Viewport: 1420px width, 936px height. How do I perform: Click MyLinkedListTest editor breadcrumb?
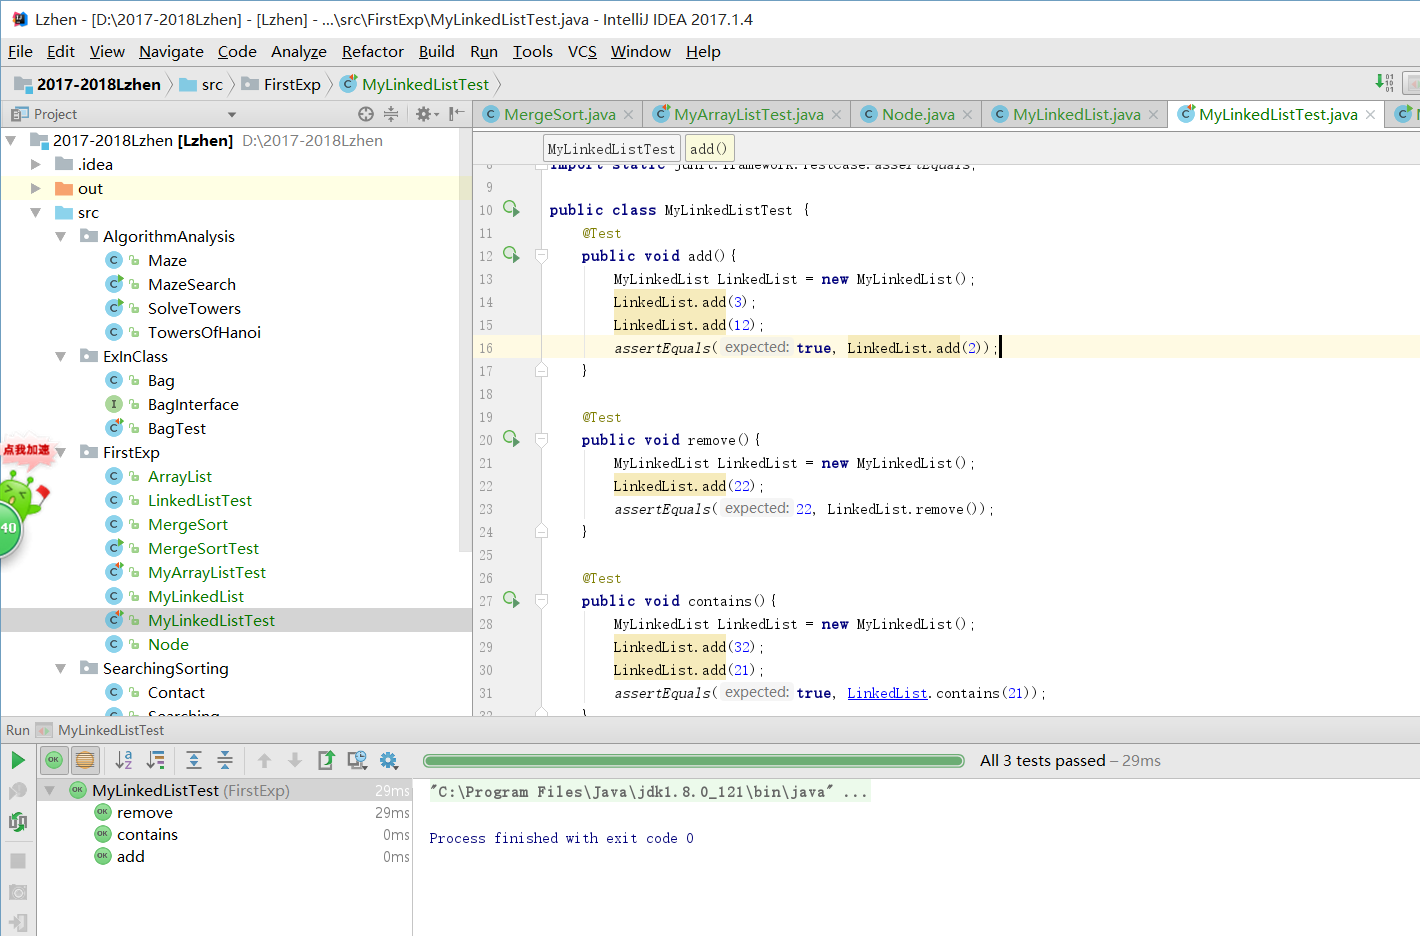point(612,149)
